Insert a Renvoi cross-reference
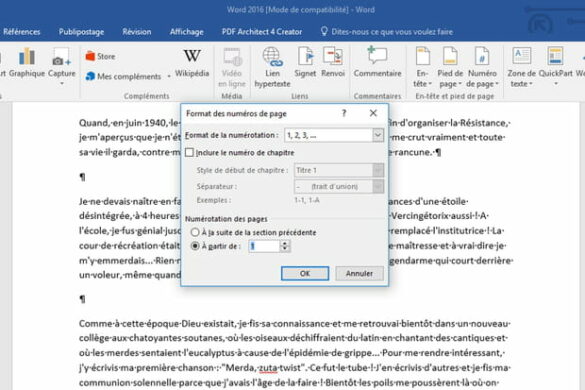The width and height of the screenshot is (585, 390). [x=332, y=63]
